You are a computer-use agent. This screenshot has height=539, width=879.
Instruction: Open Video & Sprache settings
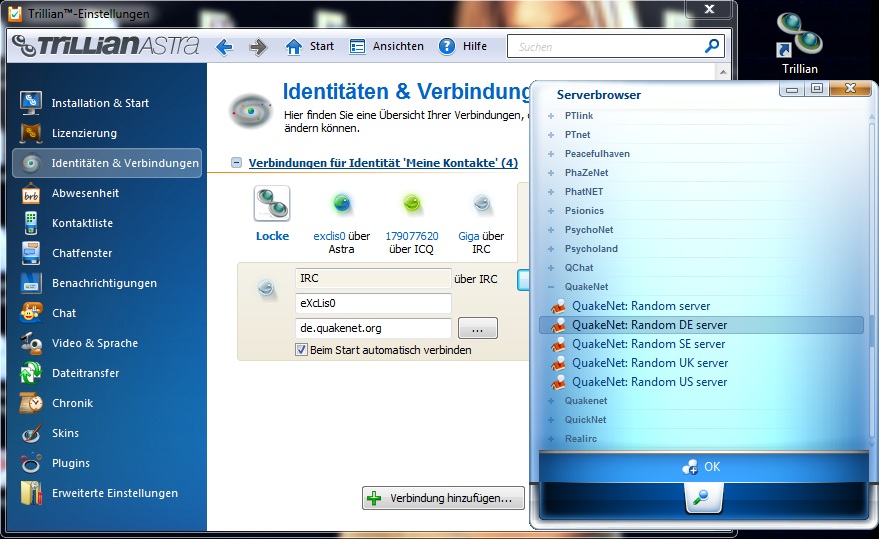[x=94, y=343]
